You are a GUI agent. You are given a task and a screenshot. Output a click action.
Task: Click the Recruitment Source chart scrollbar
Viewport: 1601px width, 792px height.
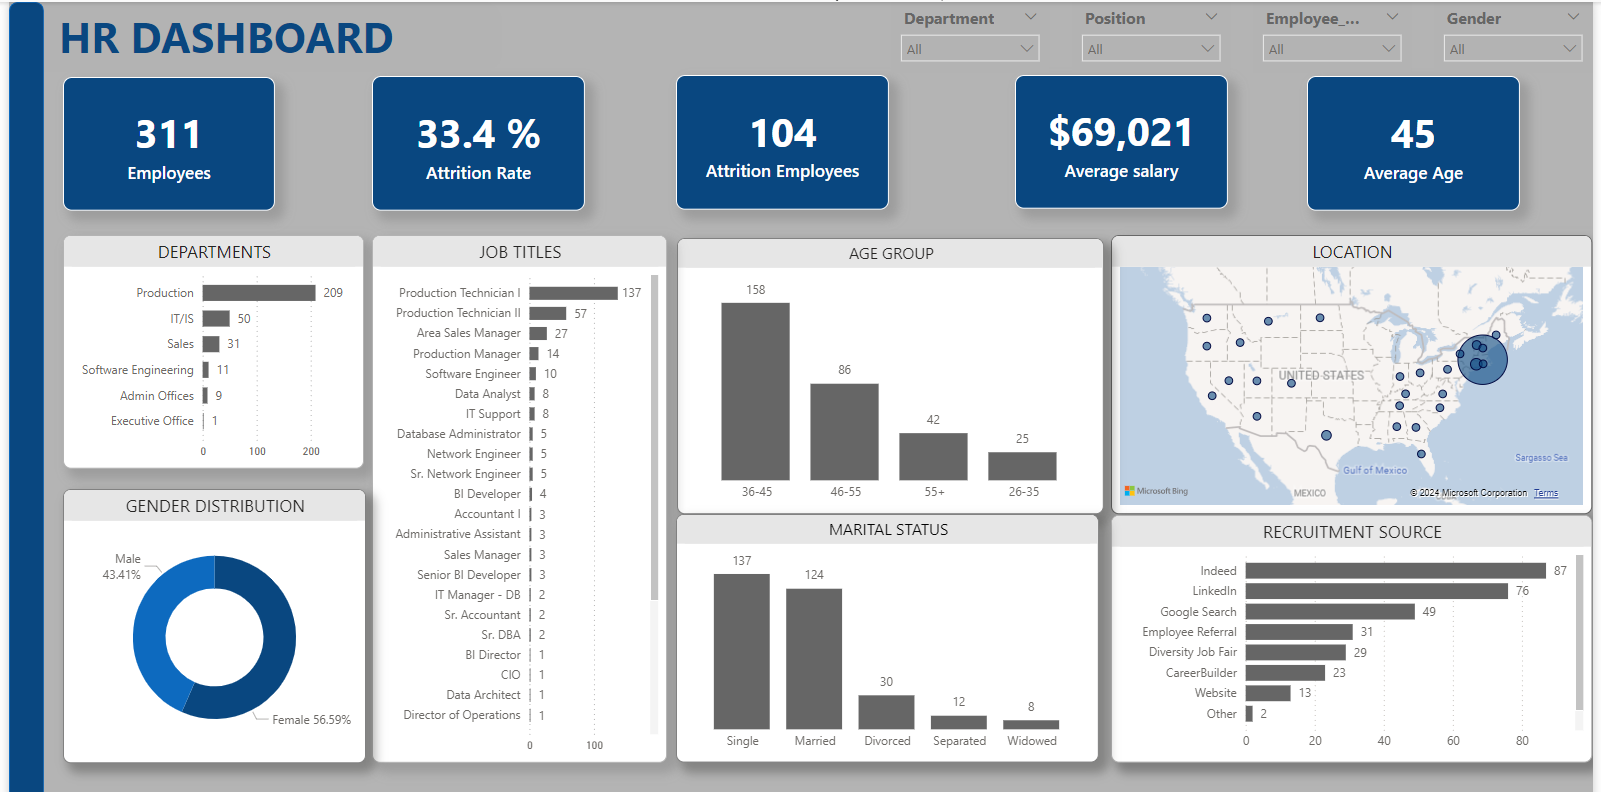(1580, 632)
